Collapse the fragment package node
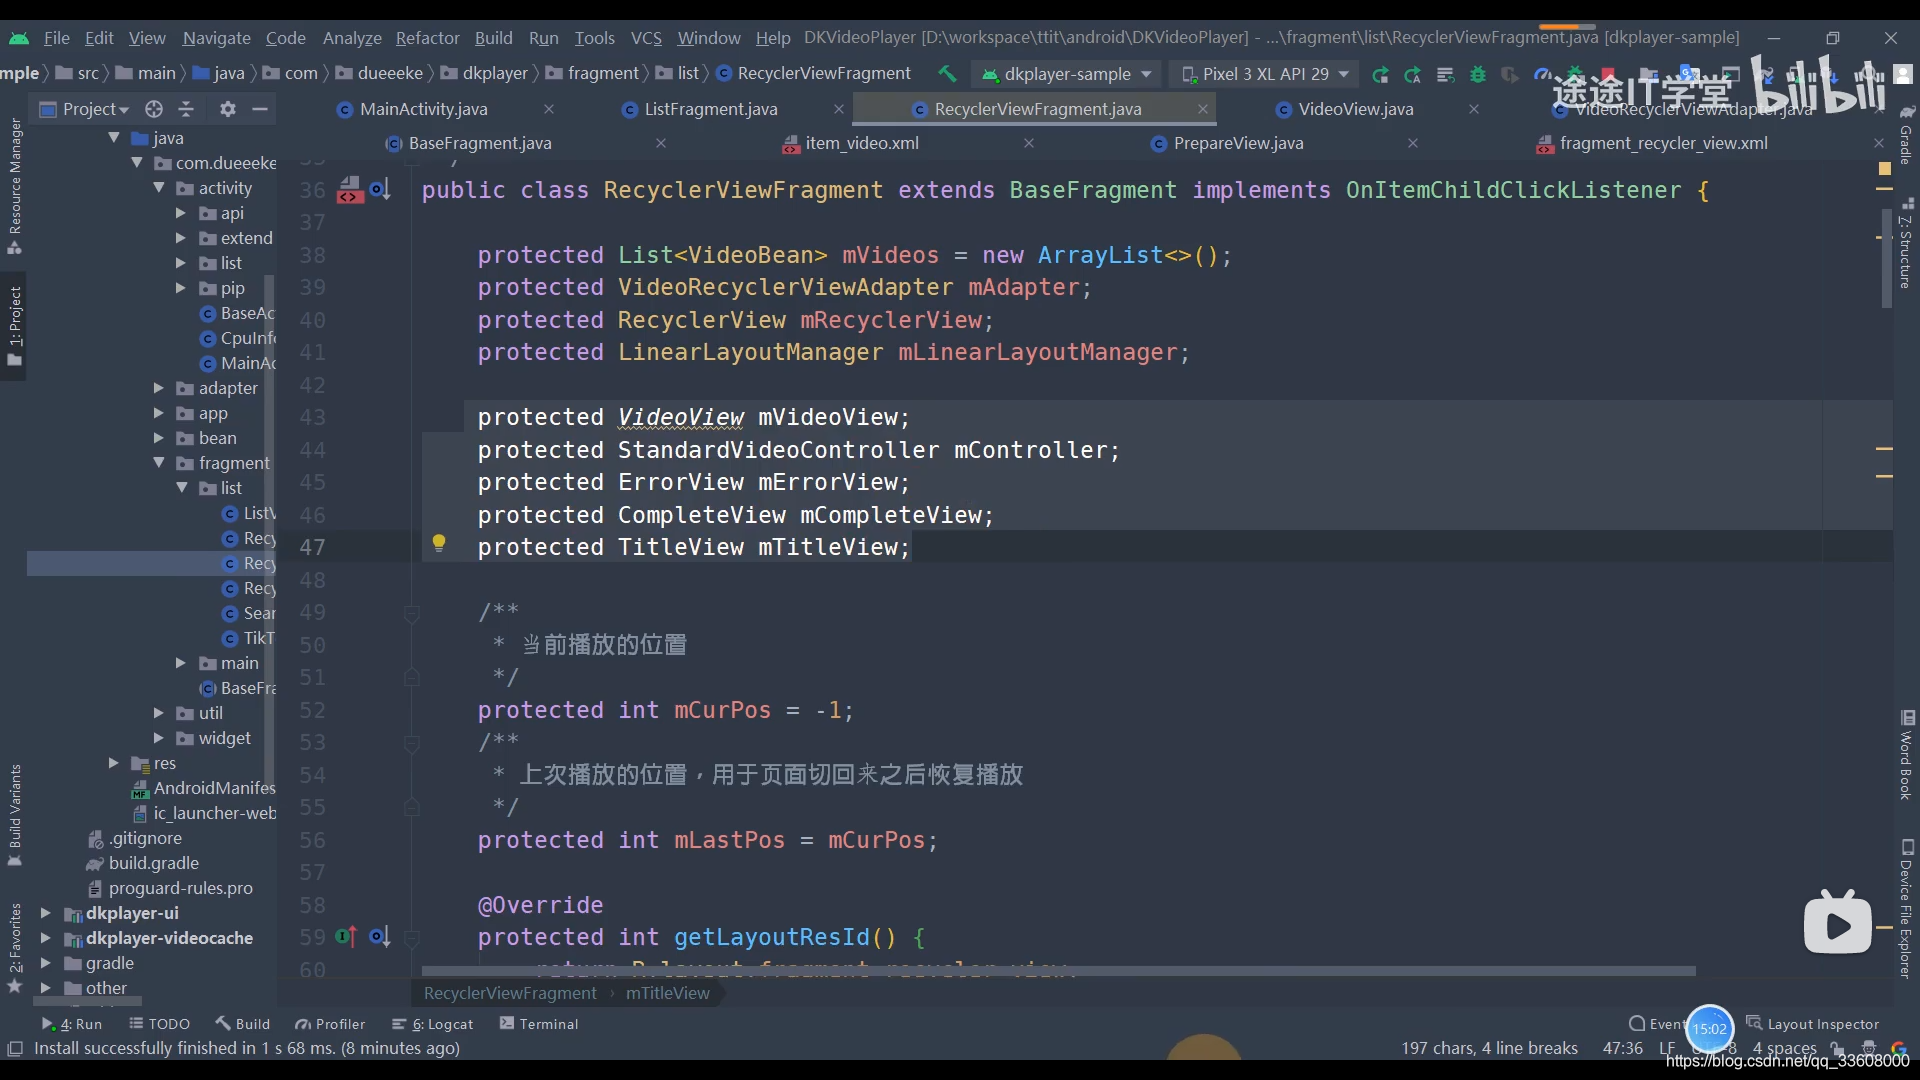This screenshot has height=1080, width=1920. (x=159, y=463)
